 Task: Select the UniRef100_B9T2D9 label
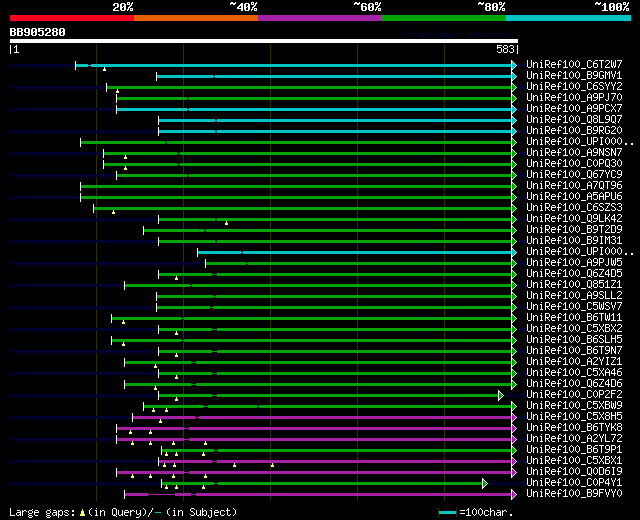574,230
